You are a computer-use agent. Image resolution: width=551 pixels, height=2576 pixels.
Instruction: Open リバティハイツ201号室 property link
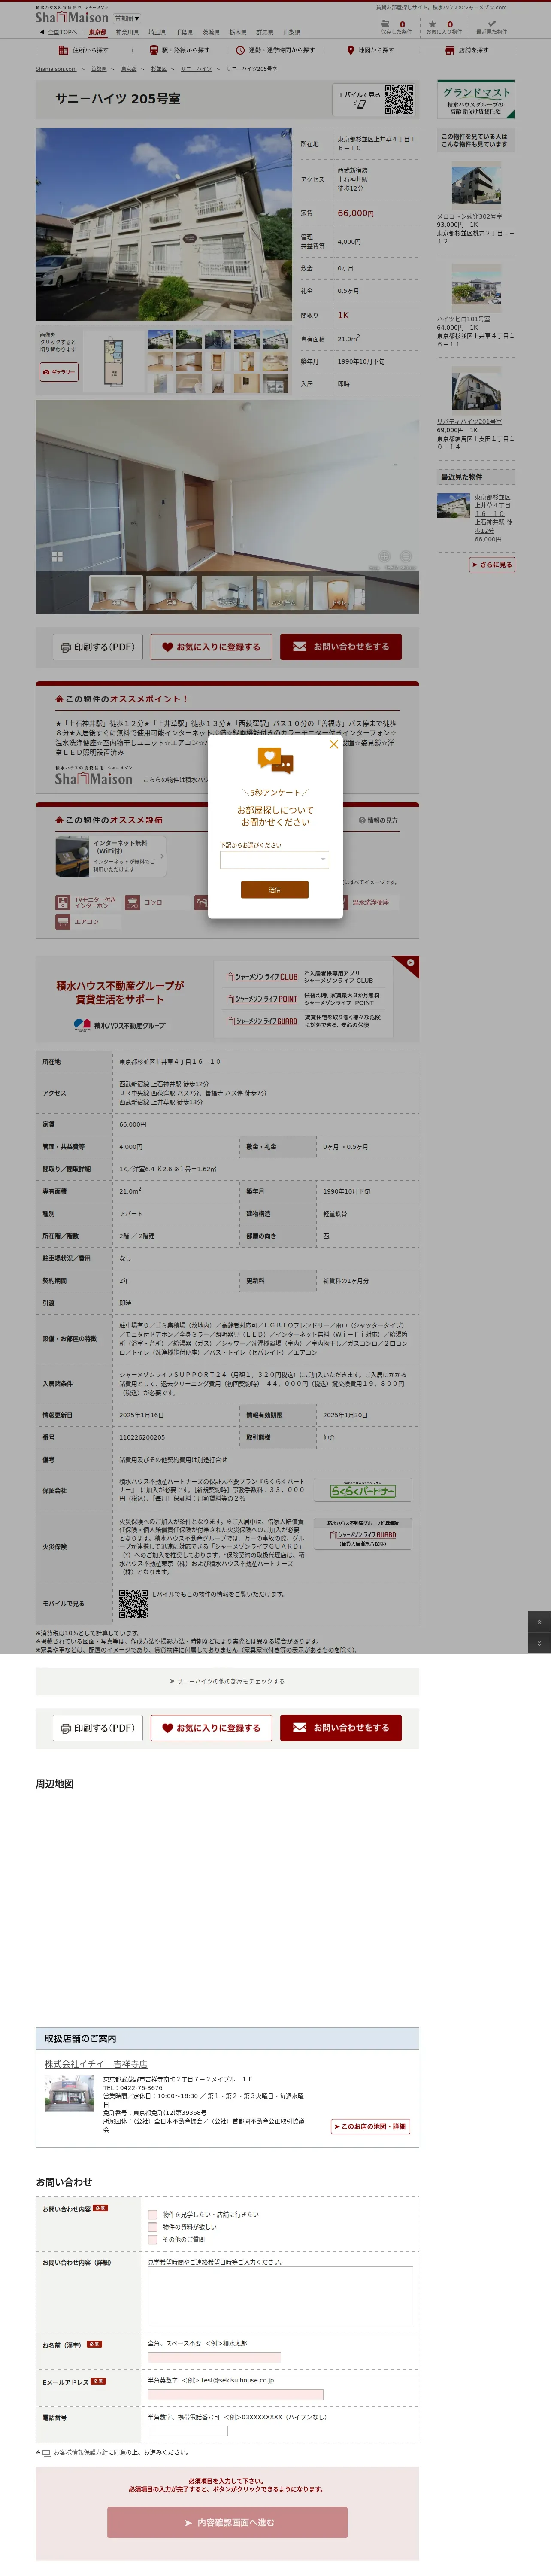coord(469,422)
